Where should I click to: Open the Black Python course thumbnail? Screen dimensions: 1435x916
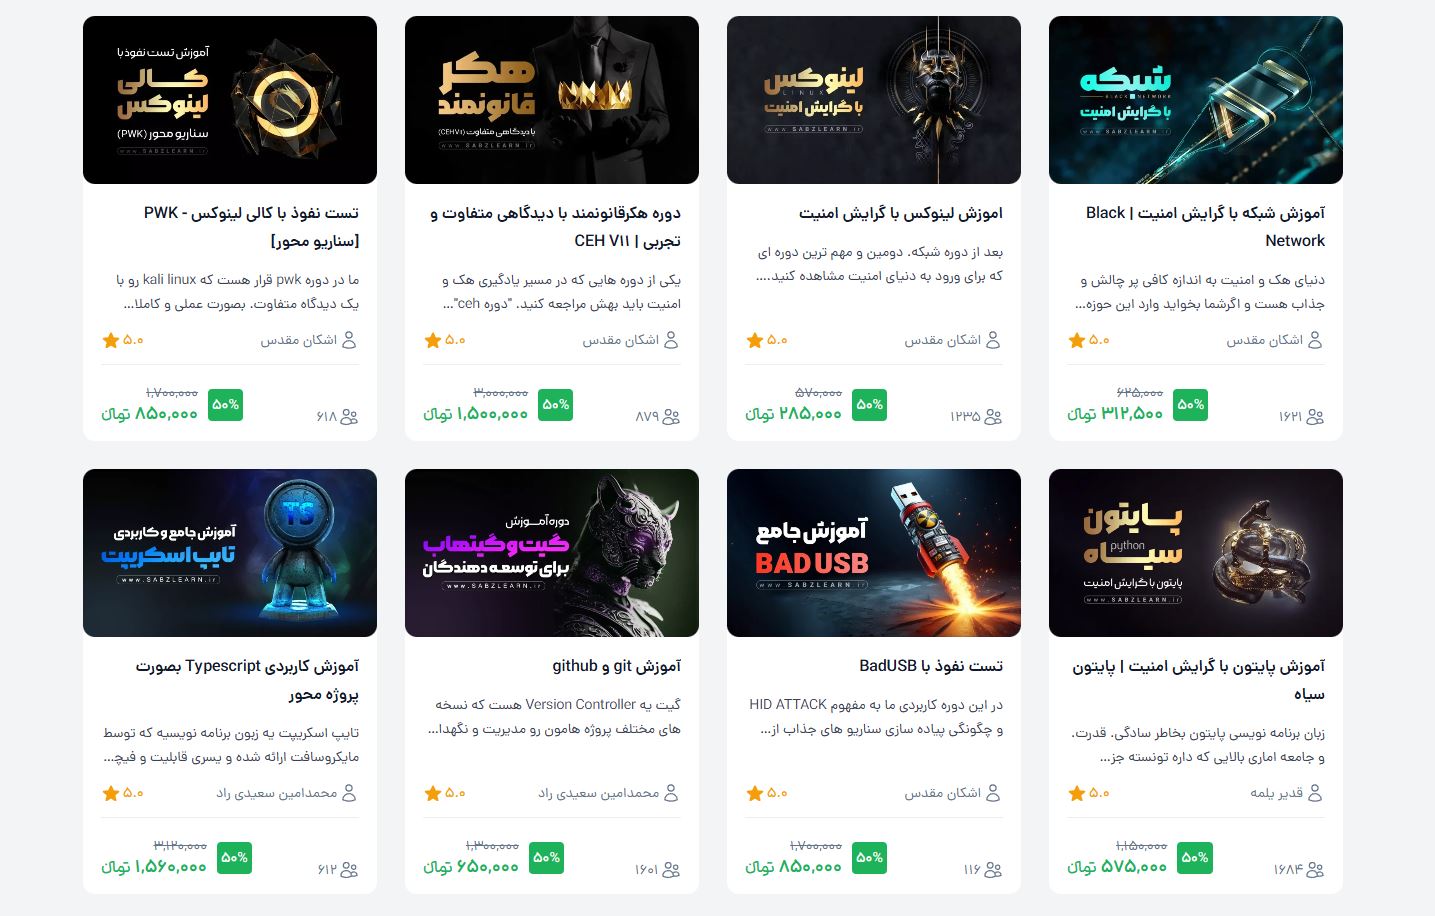click(1196, 553)
